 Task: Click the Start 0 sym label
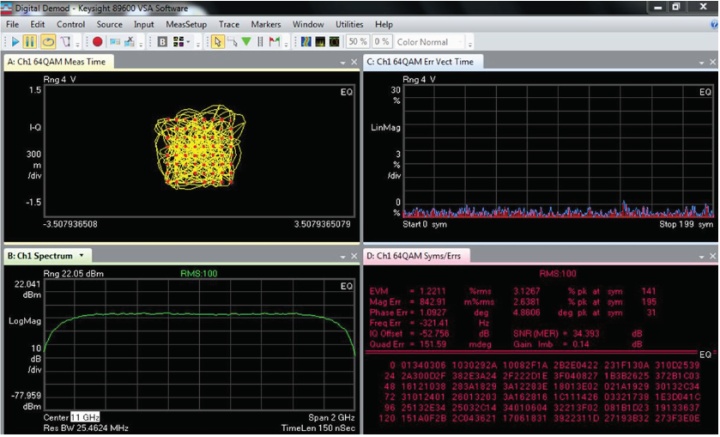pyautogui.click(x=425, y=224)
